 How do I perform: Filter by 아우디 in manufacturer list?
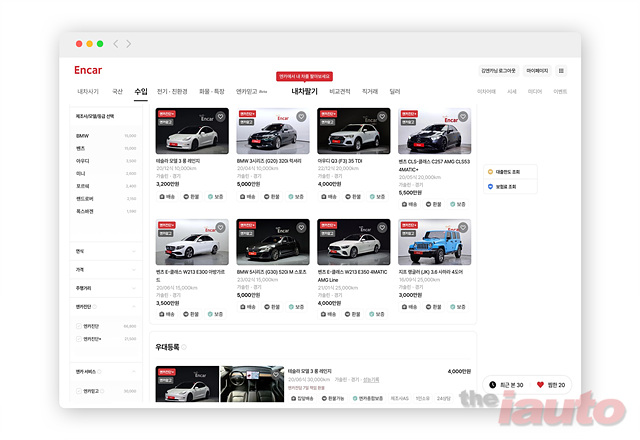[x=82, y=161]
